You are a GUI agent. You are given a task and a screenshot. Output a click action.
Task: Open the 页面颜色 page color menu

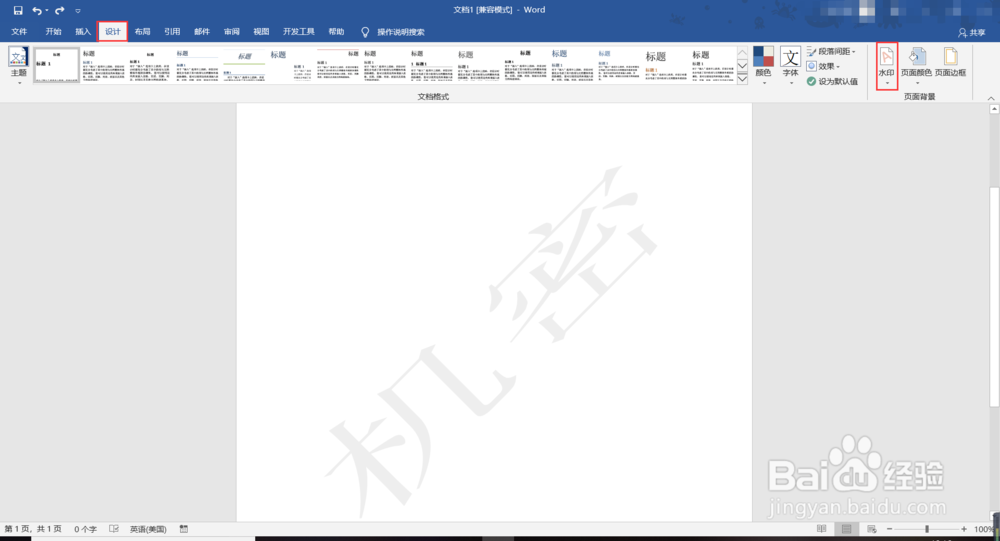[x=916, y=64]
